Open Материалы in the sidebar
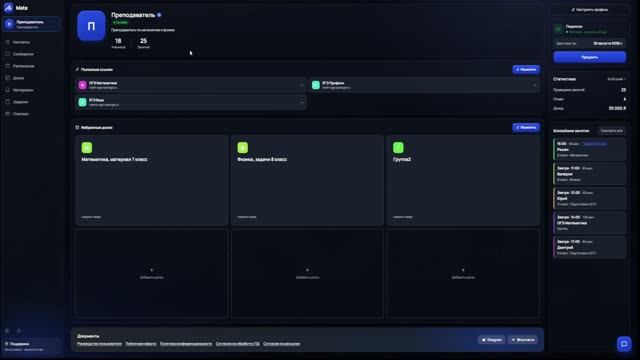Screen dimensions: 640x360 pos(23,90)
